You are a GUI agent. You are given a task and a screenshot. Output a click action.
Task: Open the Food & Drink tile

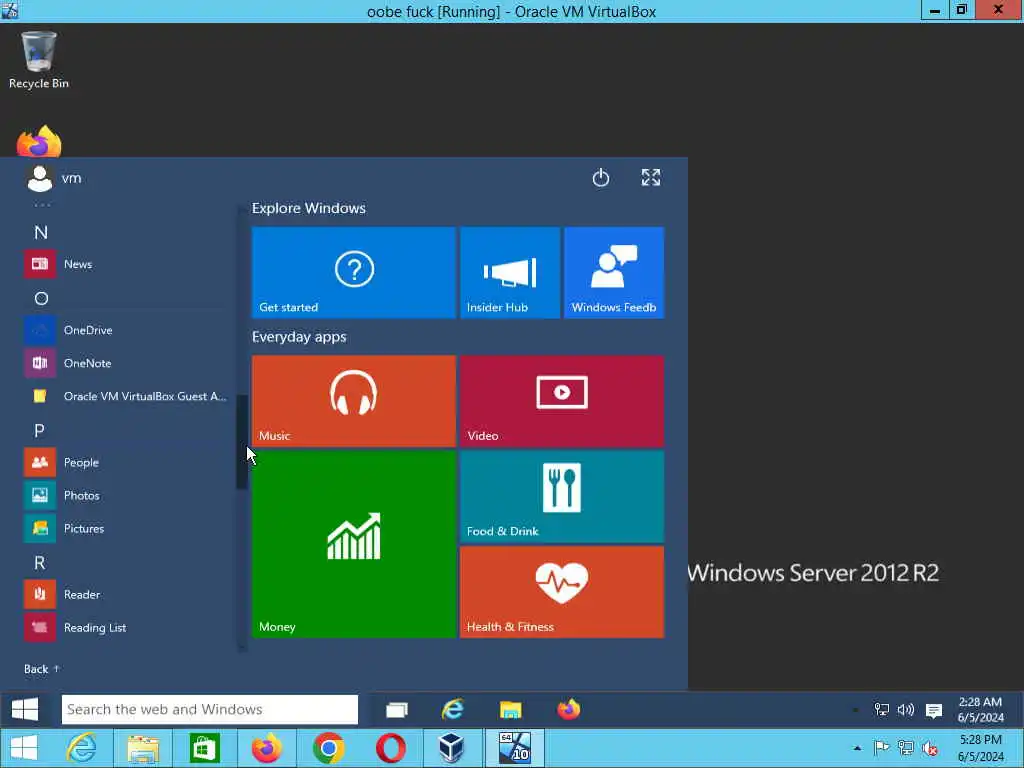(562, 496)
